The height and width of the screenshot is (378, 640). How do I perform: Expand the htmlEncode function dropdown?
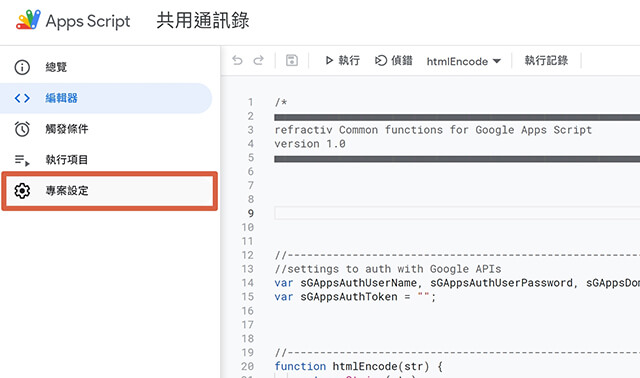tap(464, 61)
